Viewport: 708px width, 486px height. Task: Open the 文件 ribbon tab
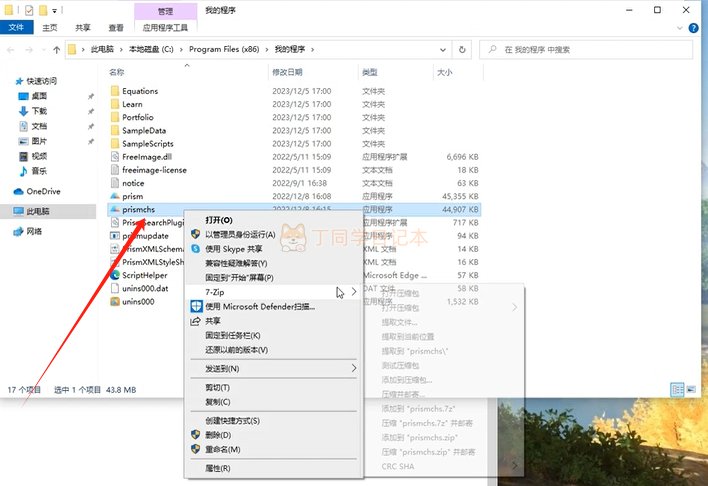point(16,28)
